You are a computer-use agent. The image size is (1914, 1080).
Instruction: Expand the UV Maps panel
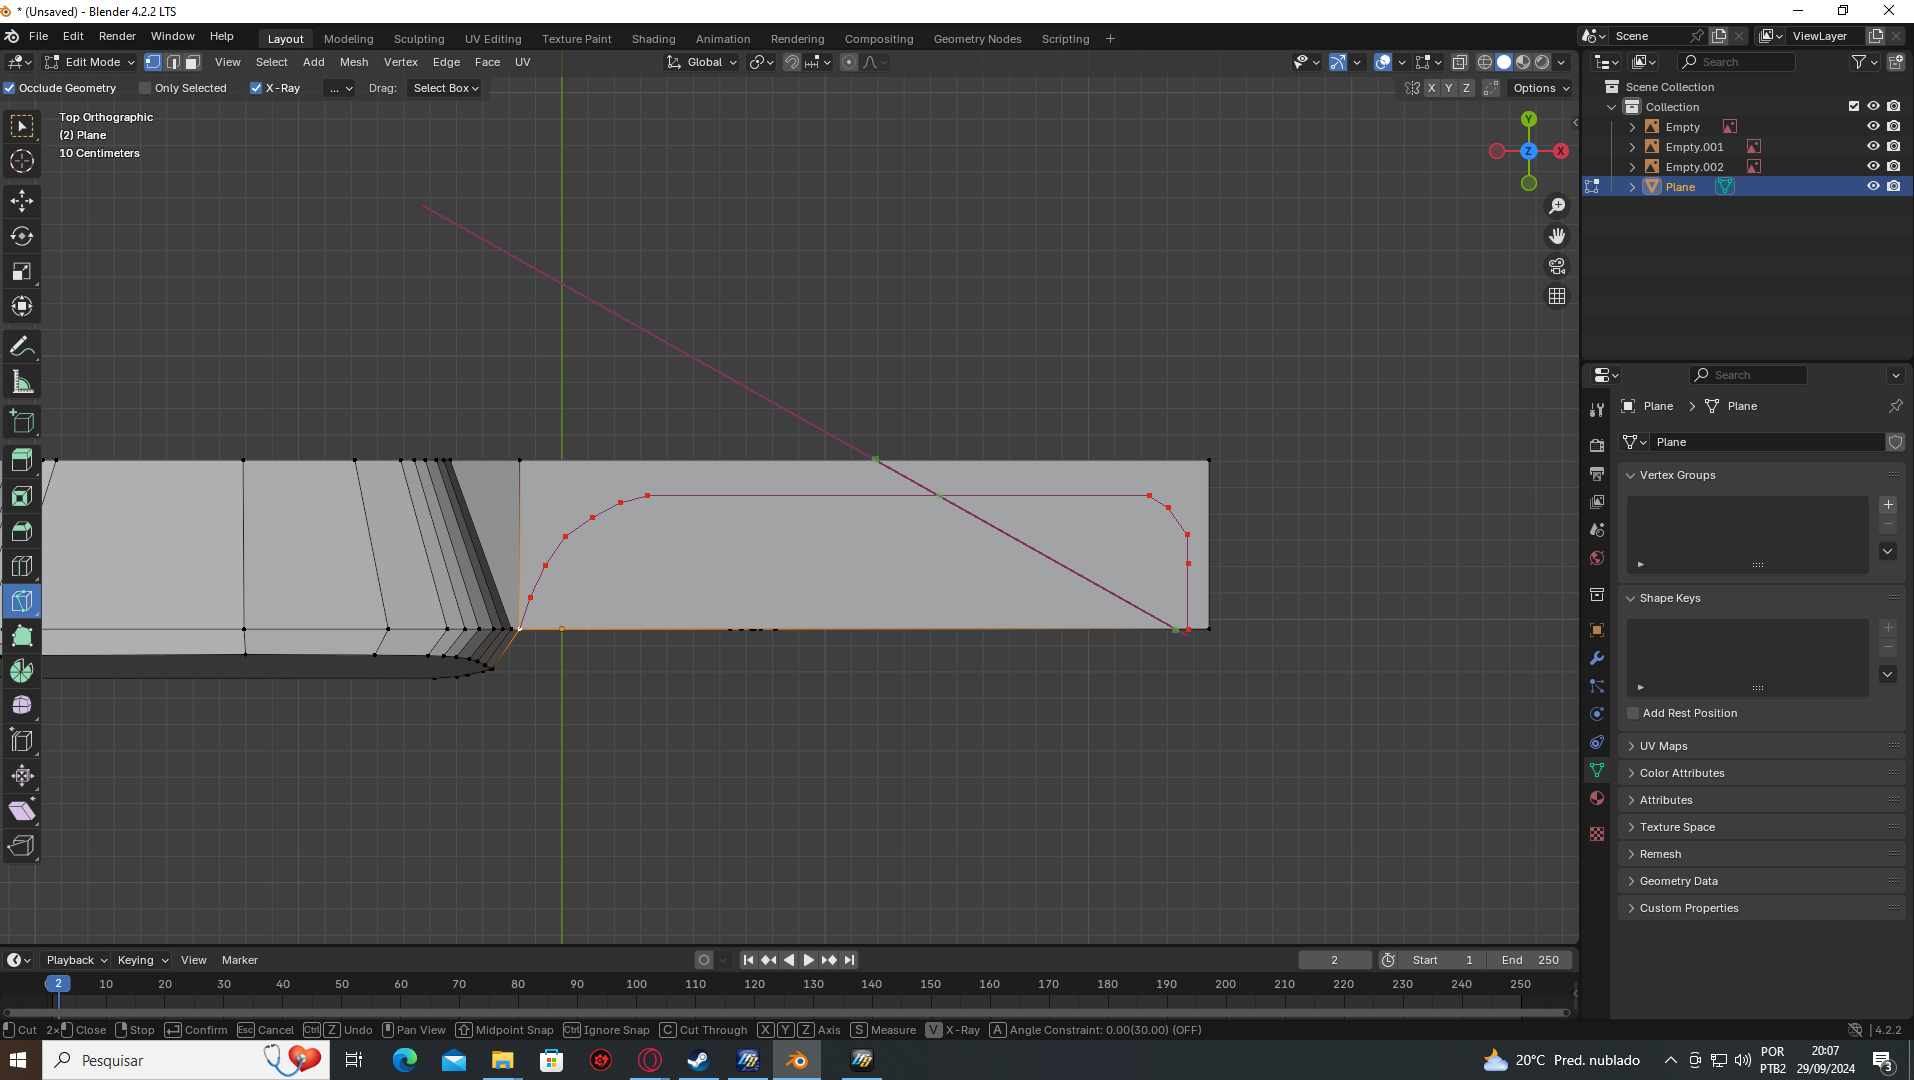(1631, 746)
